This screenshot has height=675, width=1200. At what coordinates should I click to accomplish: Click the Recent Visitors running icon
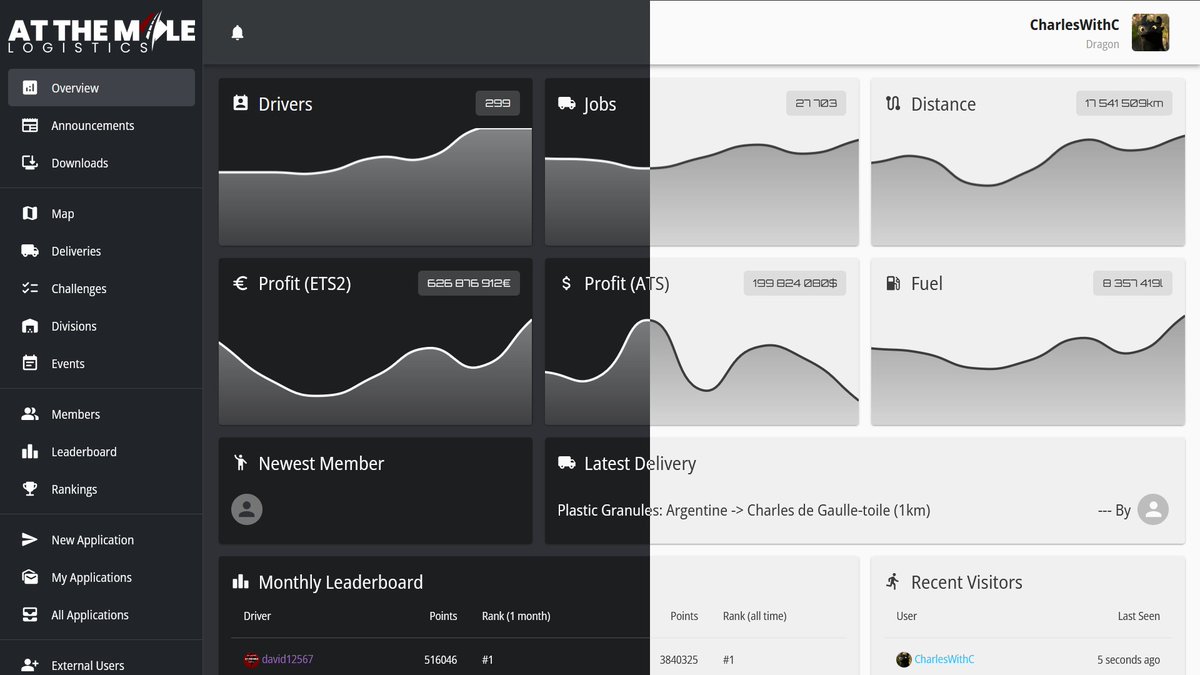[x=893, y=581]
